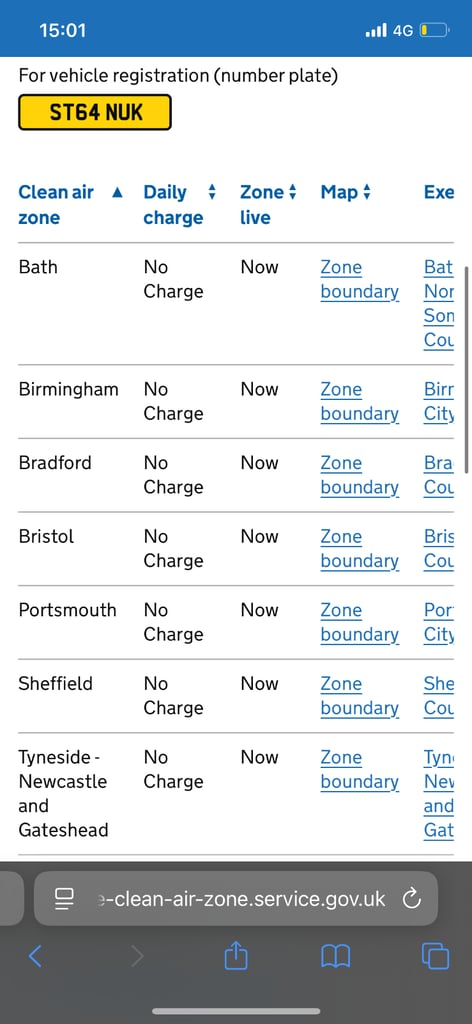Open the Bath Zone boundary link
Viewport: 472px width, 1024px height.
click(x=359, y=280)
